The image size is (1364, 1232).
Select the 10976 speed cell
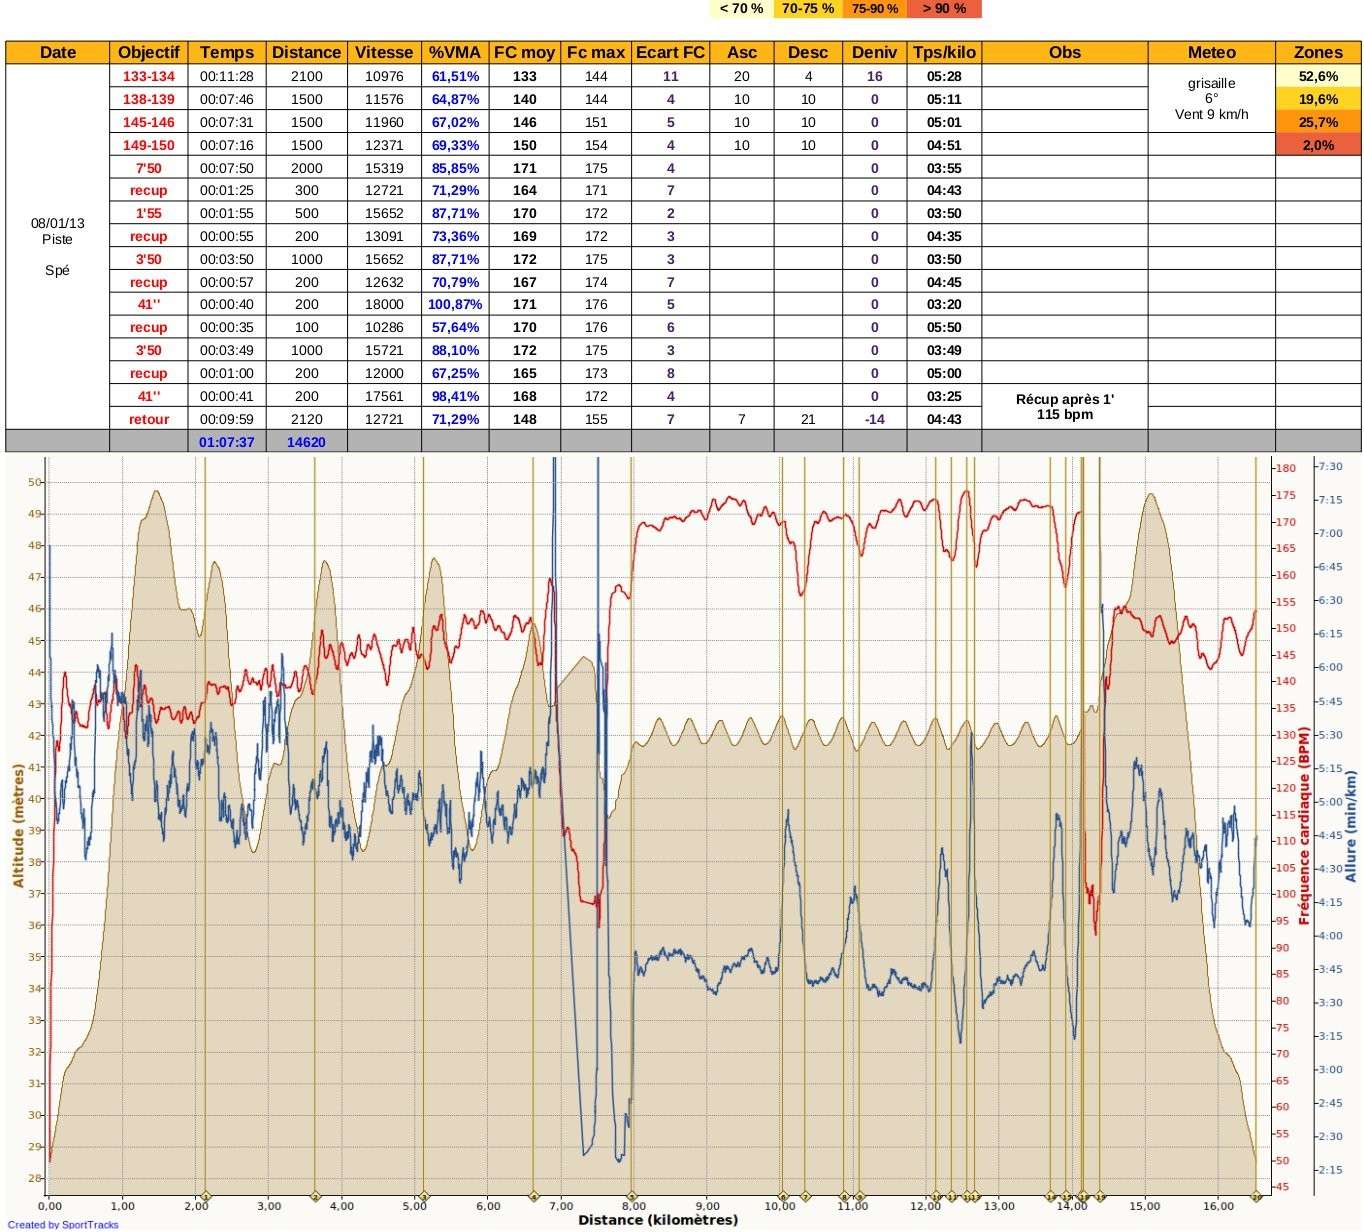384,76
